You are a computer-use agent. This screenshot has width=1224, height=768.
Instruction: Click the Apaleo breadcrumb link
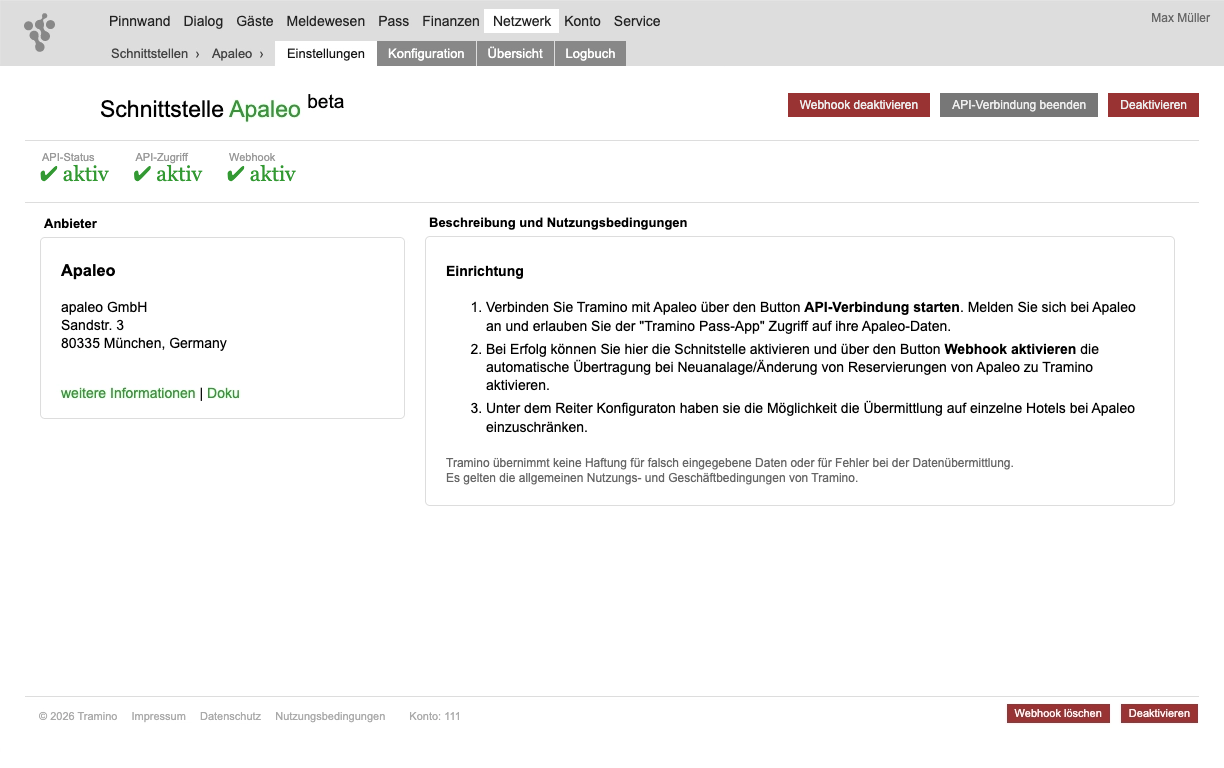click(232, 54)
